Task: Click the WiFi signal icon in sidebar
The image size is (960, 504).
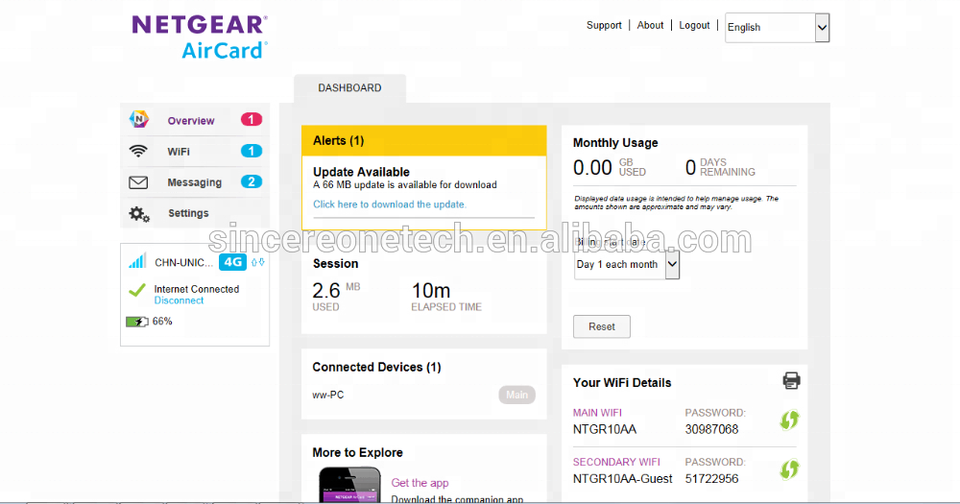Action: (138, 151)
